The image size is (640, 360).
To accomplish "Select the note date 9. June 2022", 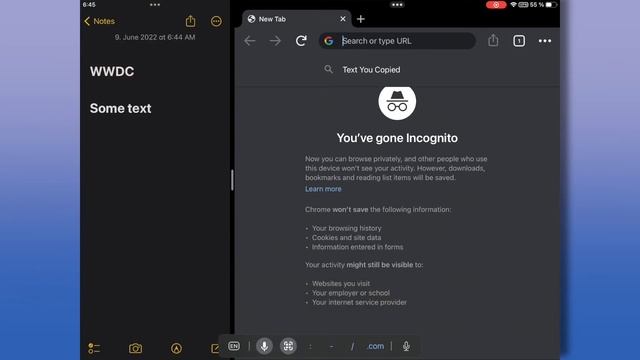I will tap(155, 37).
